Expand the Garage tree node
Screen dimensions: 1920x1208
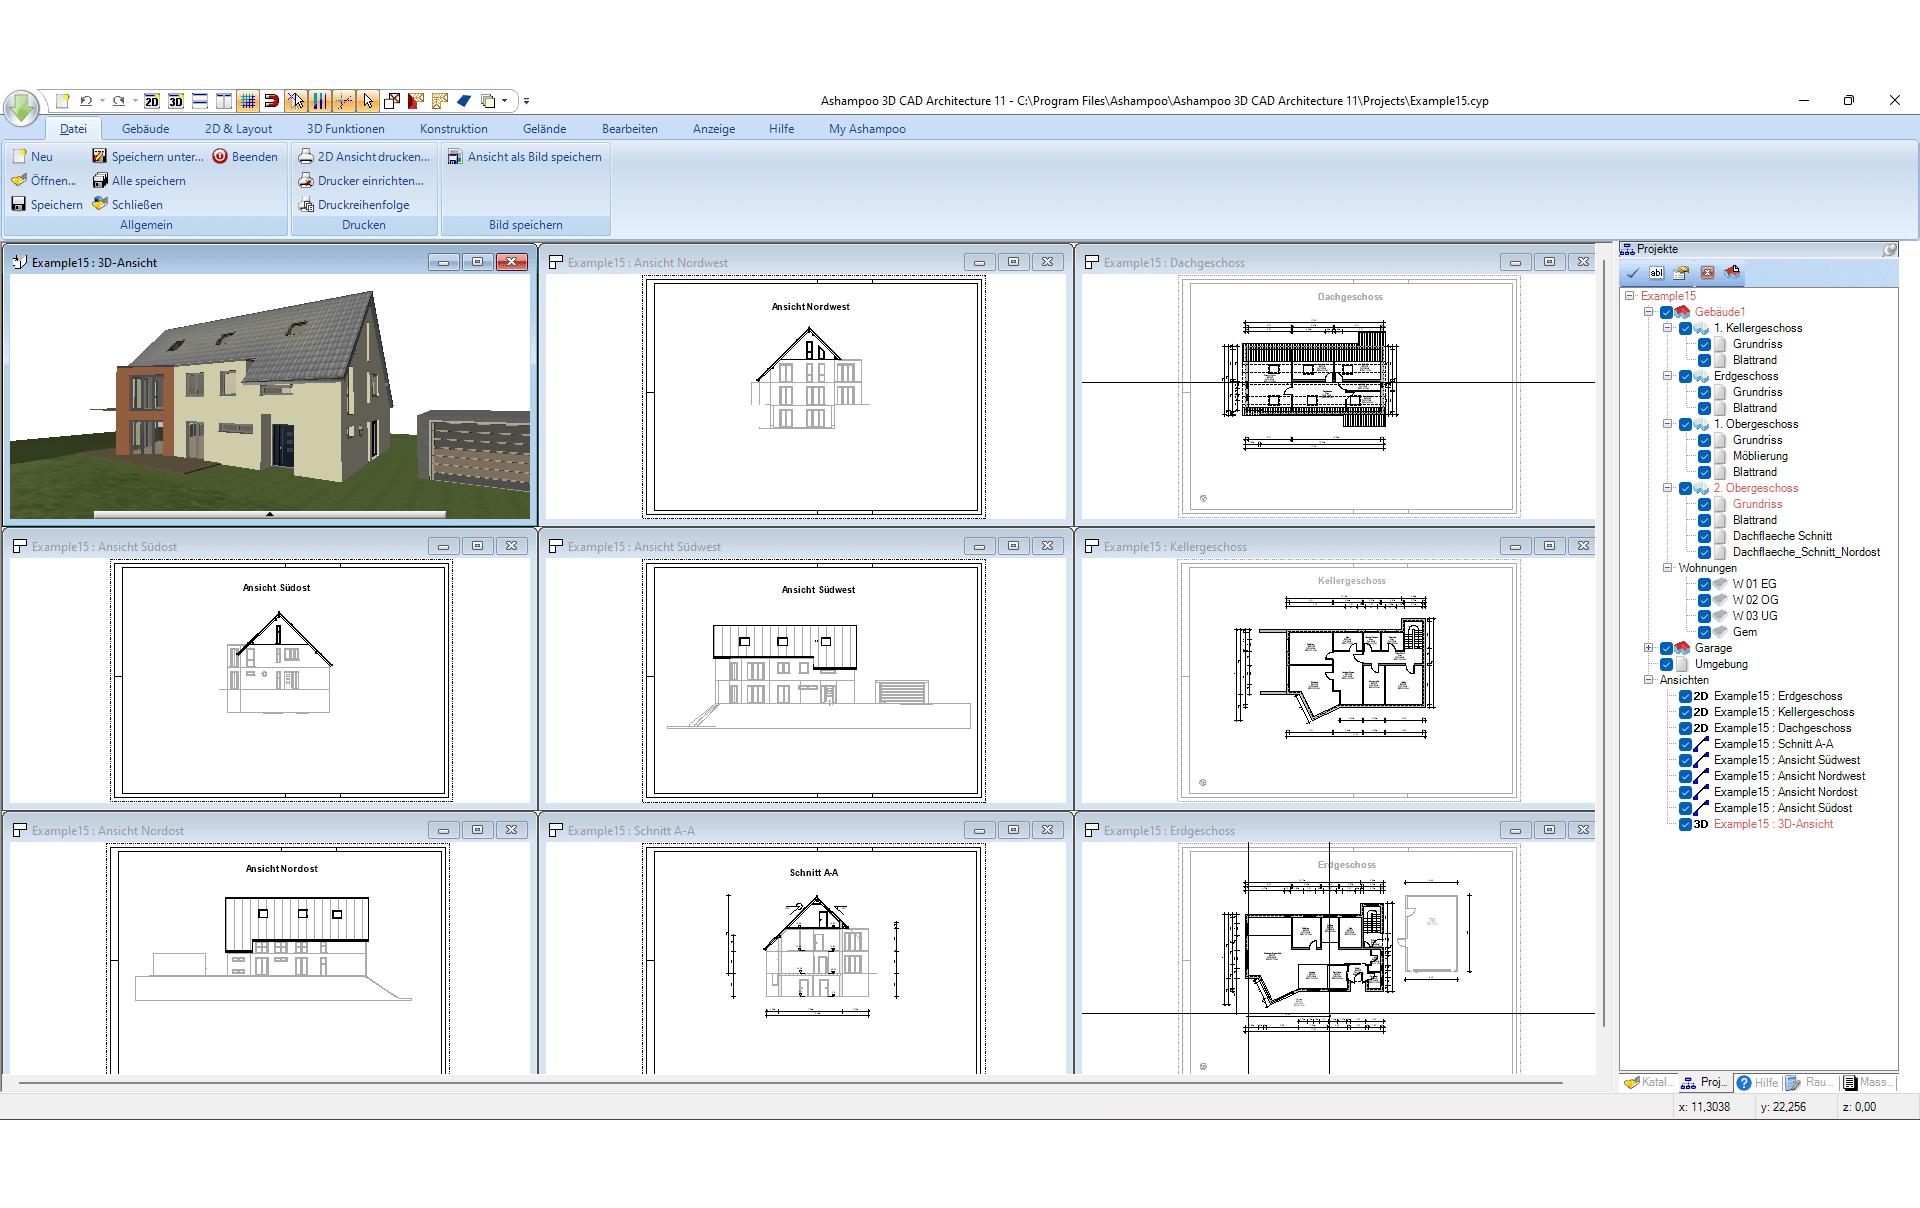[x=1649, y=648]
